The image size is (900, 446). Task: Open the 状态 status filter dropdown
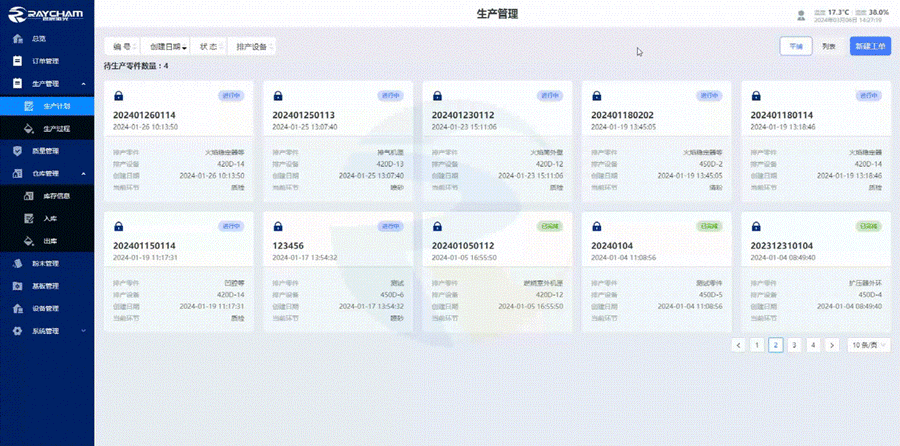[210, 46]
